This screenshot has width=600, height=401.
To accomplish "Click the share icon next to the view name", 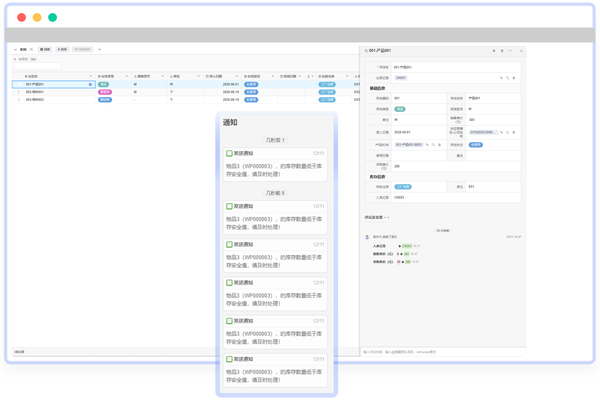I will (31, 49).
